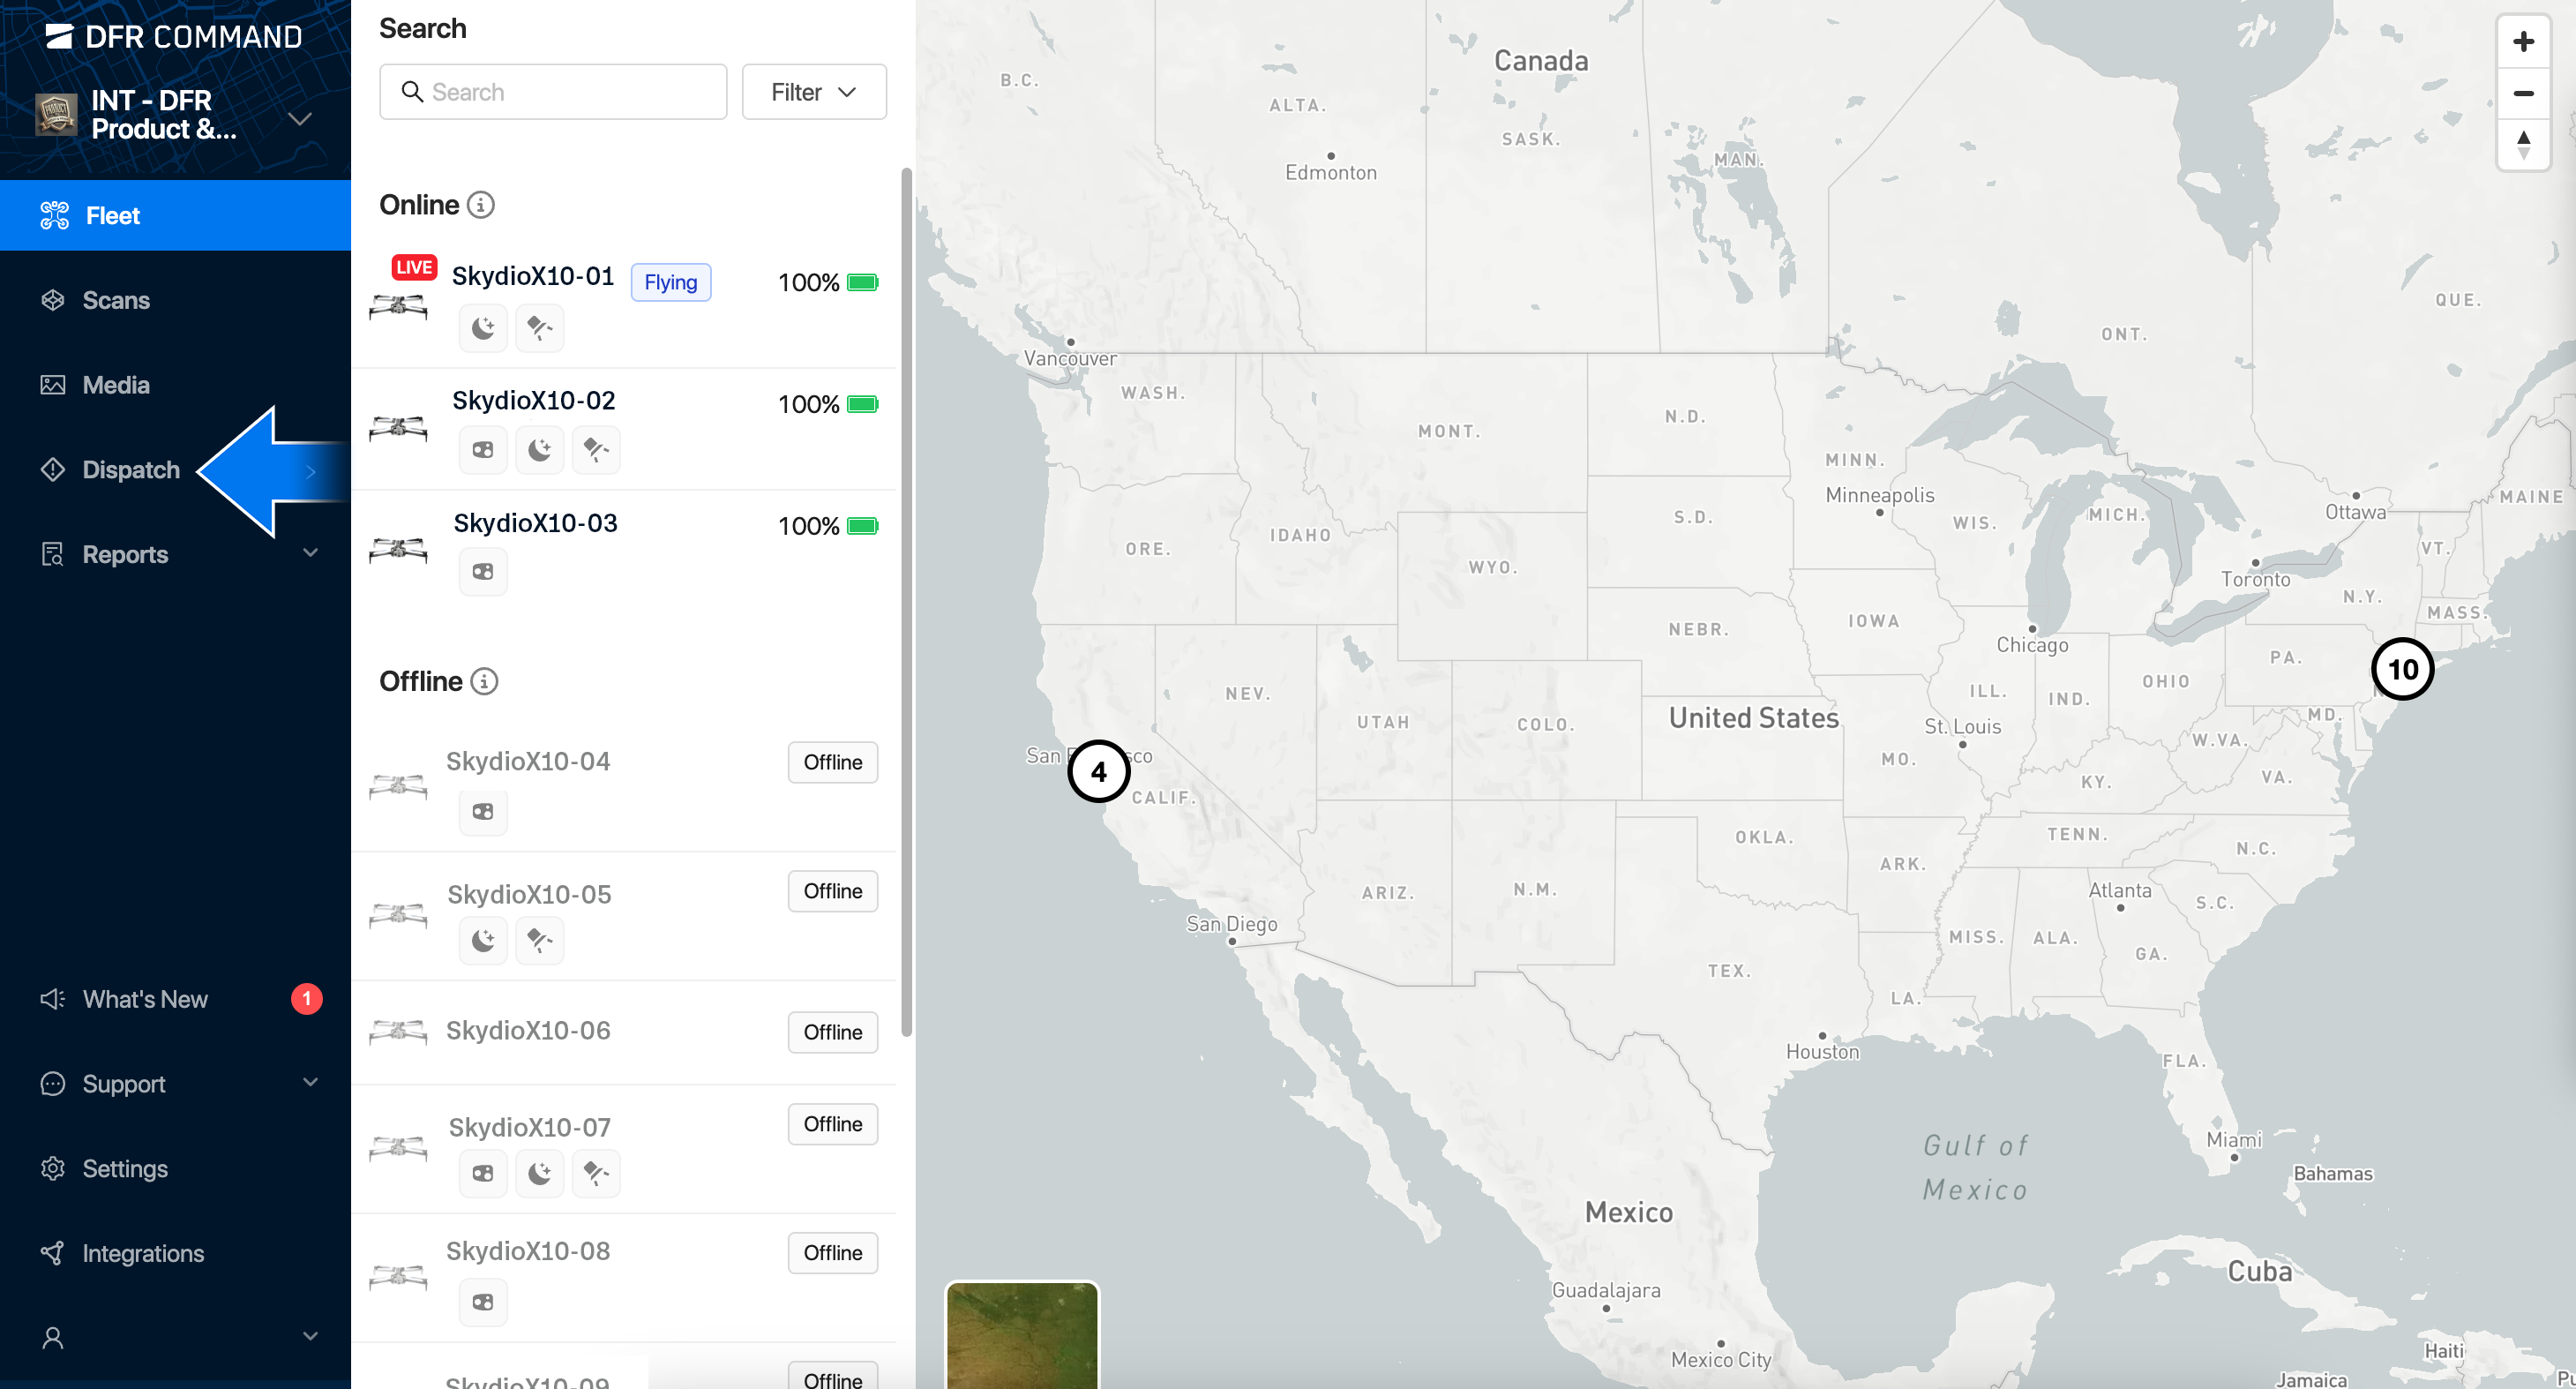
Task: Click the Offline badge for SkydioX10-06
Action: coord(833,1033)
